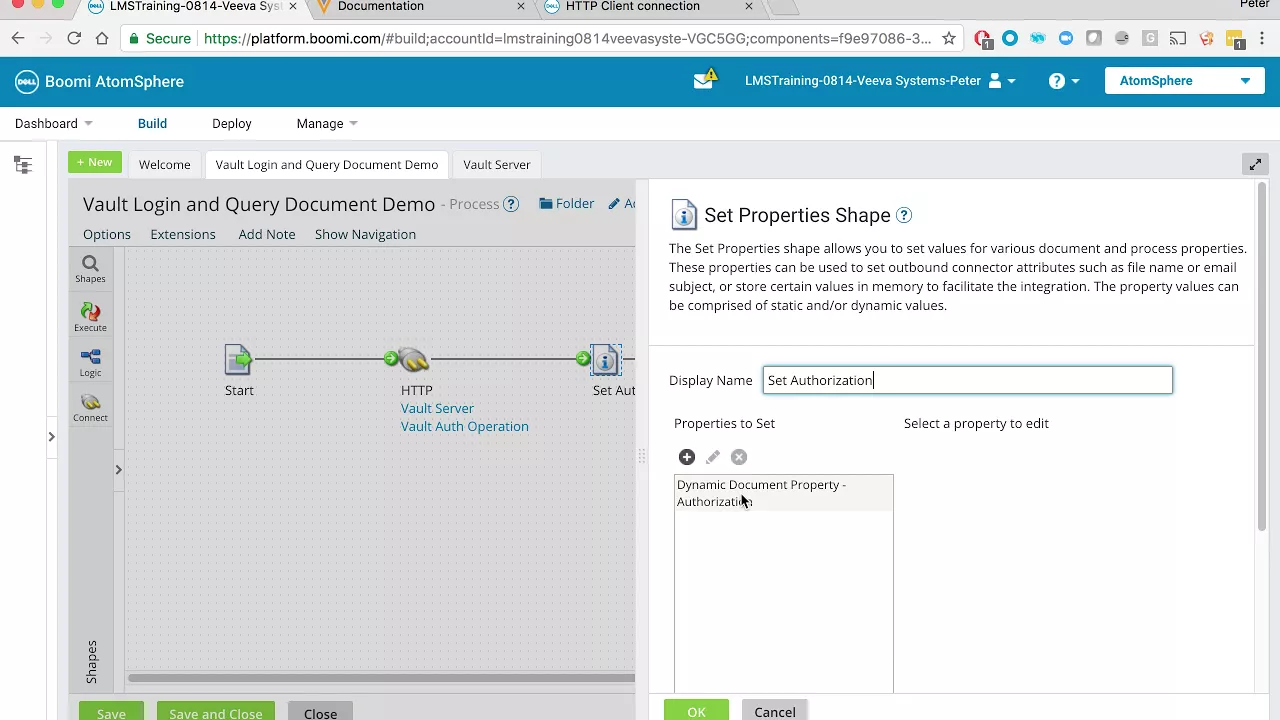
Task: Delete selected property with x icon
Action: [739, 457]
